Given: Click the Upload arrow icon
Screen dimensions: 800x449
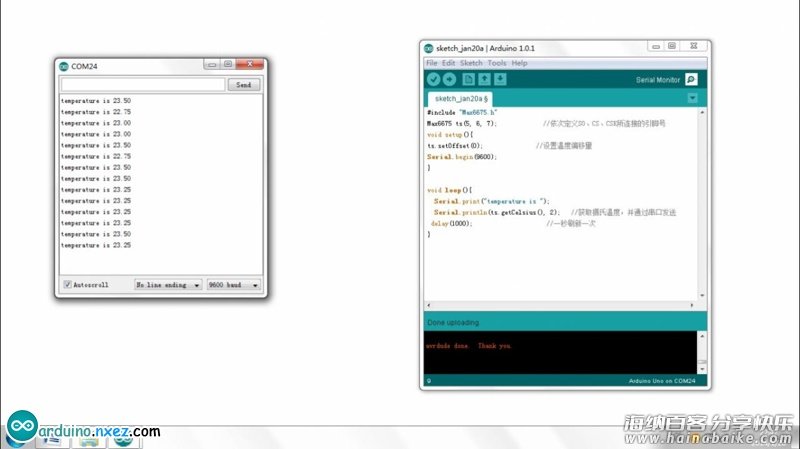Looking at the screenshot, I should point(449,79).
